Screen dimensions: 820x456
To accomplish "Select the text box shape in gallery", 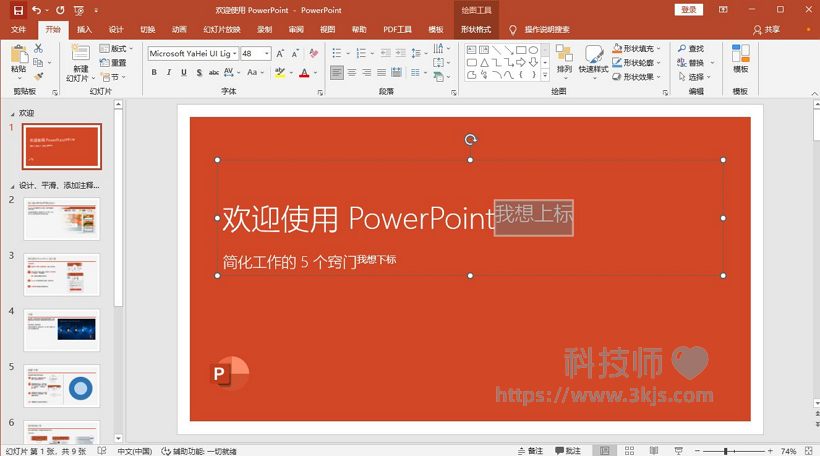I will coord(472,50).
